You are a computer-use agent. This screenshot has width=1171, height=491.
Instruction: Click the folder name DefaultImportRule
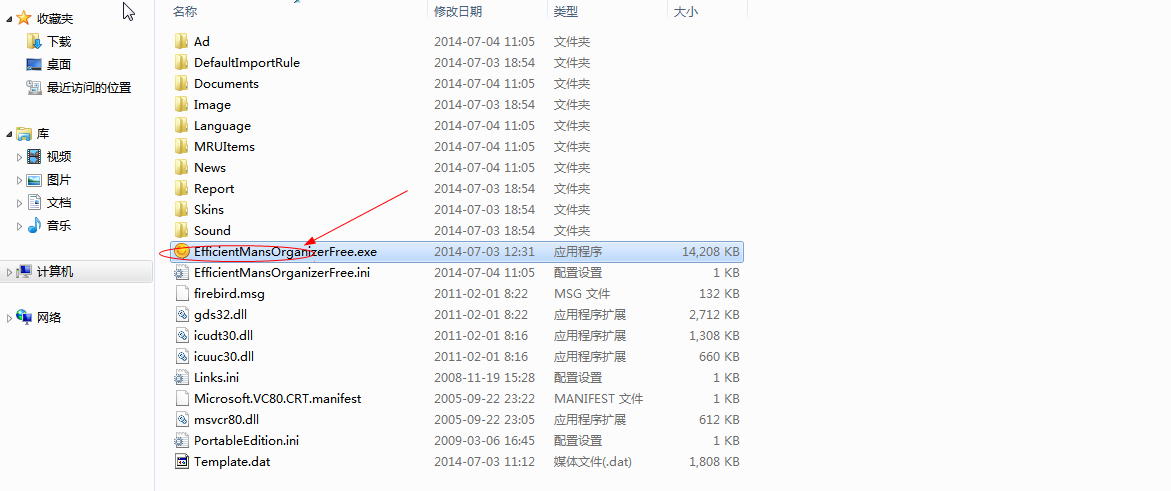click(x=246, y=63)
